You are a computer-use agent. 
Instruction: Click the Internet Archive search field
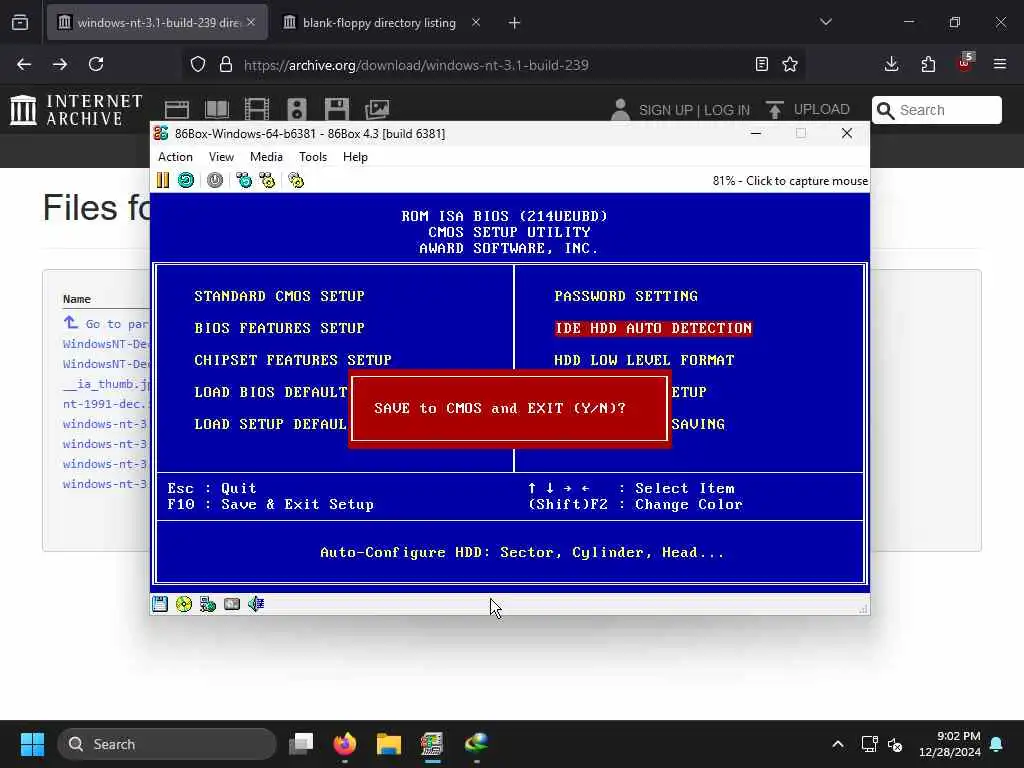click(936, 110)
